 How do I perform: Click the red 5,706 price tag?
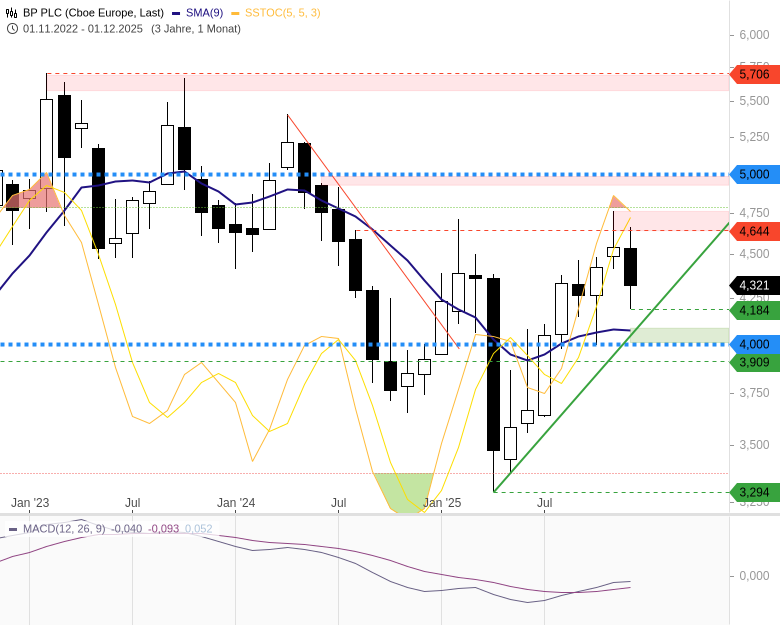754,74
